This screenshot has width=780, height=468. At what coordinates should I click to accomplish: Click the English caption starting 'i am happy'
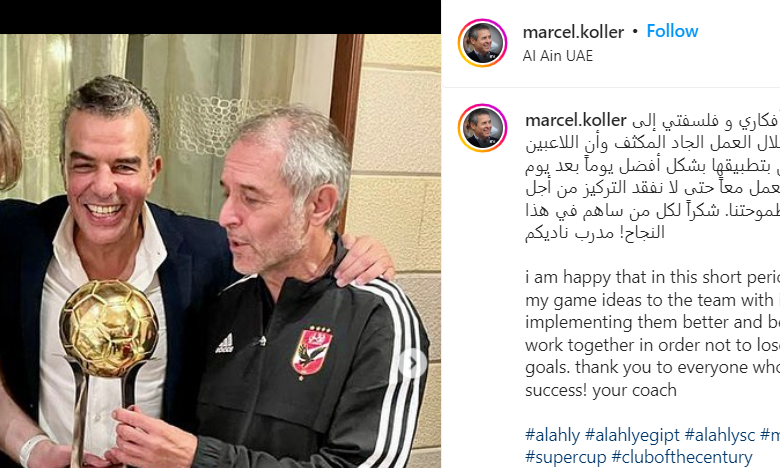(x=652, y=333)
